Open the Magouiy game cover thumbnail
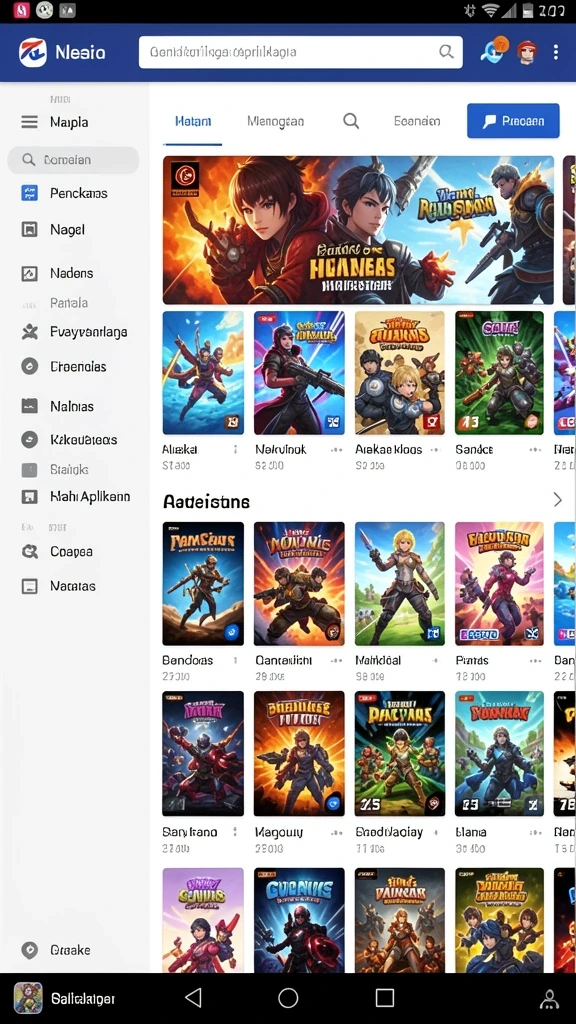This screenshot has width=576, height=1024. point(299,754)
